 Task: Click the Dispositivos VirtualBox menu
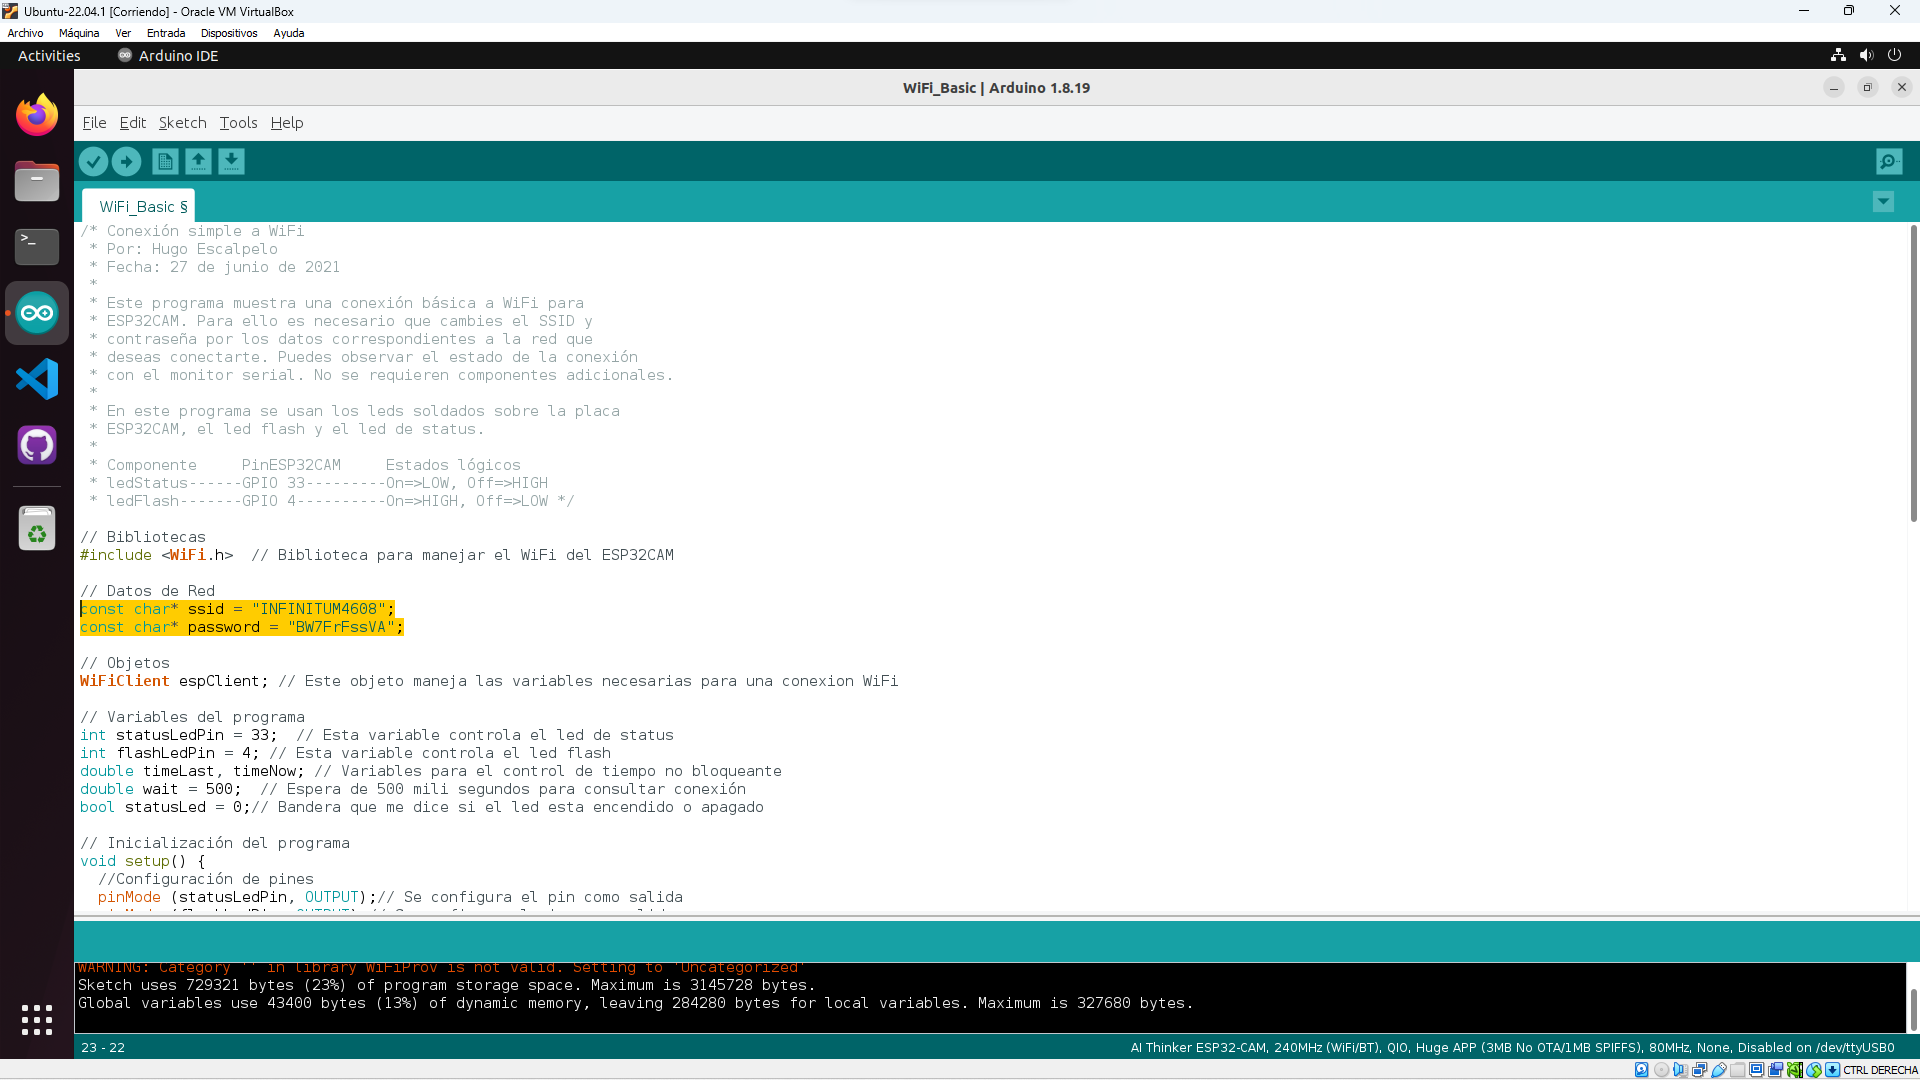[228, 32]
